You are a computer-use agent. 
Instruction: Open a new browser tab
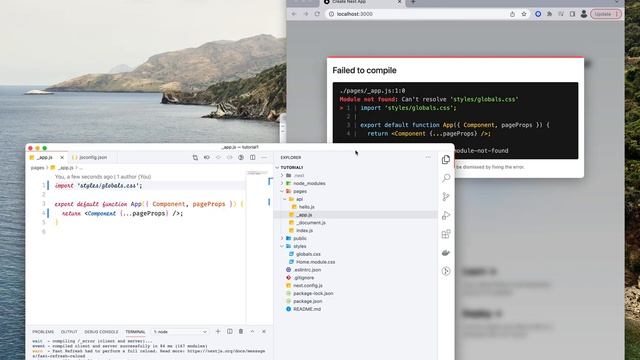[x=413, y=2]
